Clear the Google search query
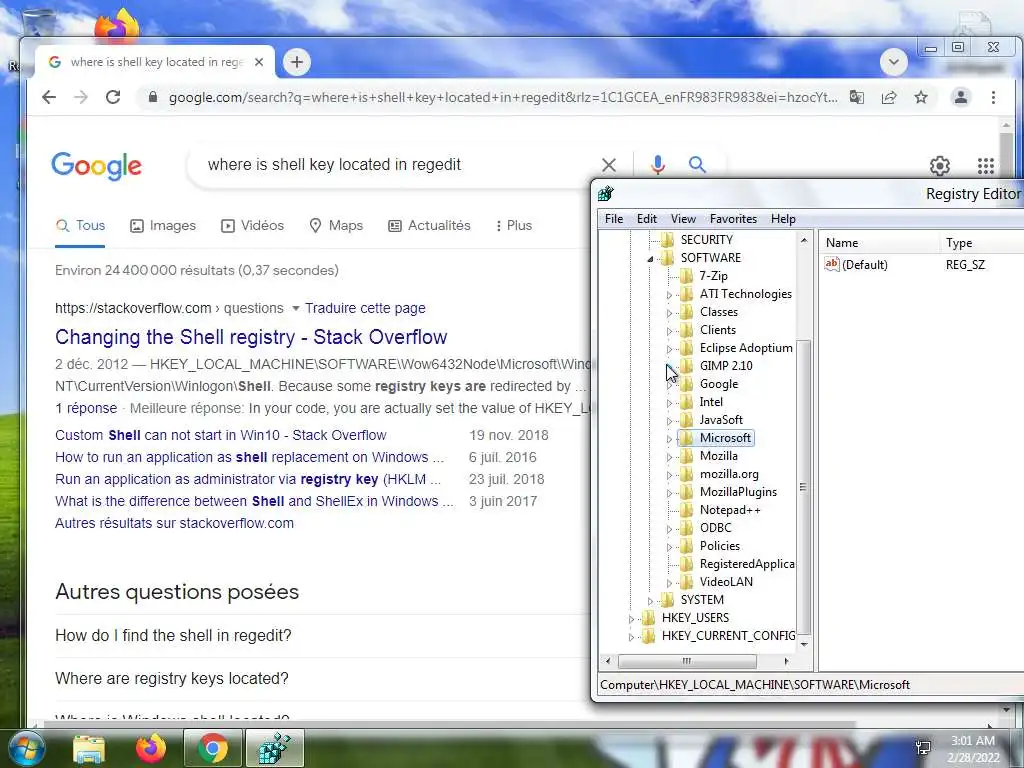 (609, 165)
